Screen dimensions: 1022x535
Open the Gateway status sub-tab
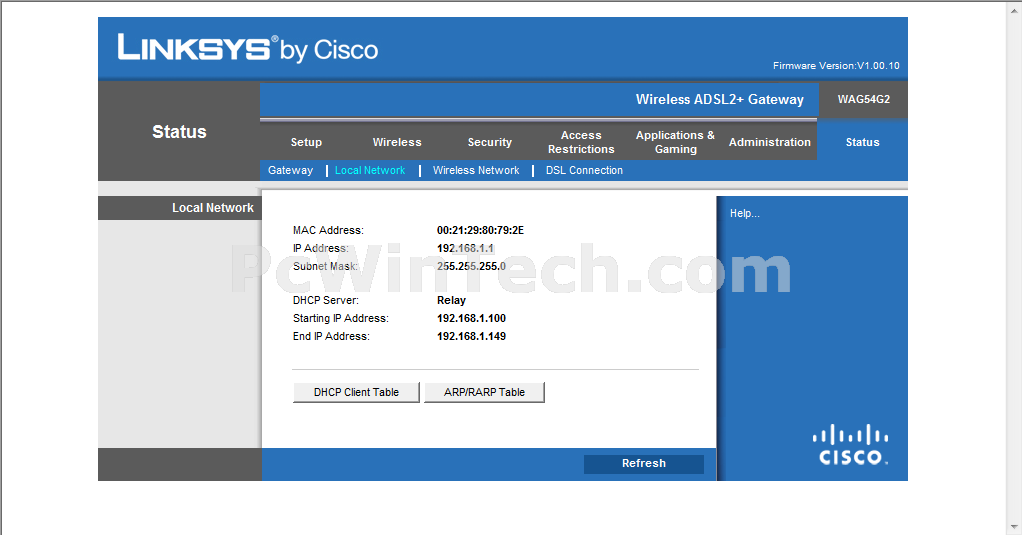point(290,170)
